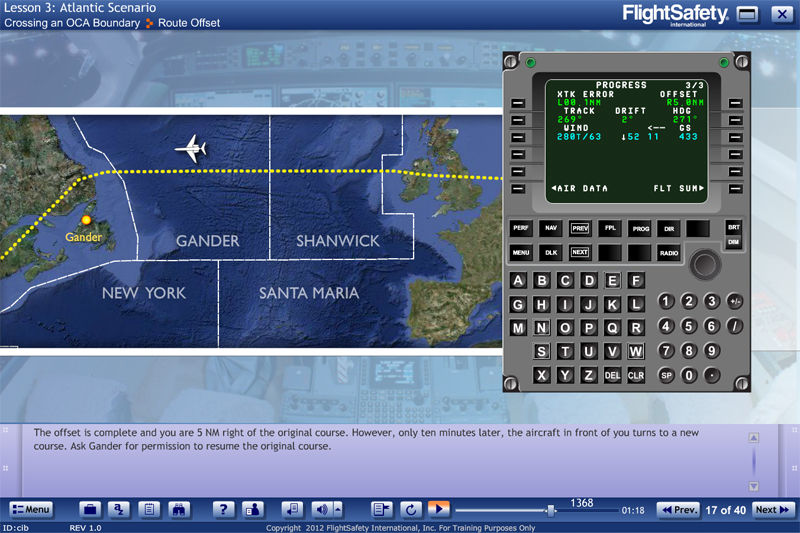Image resolution: width=800 pixels, height=533 pixels.
Task: Click the number 9 key
Action: pyautogui.click(x=712, y=350)
